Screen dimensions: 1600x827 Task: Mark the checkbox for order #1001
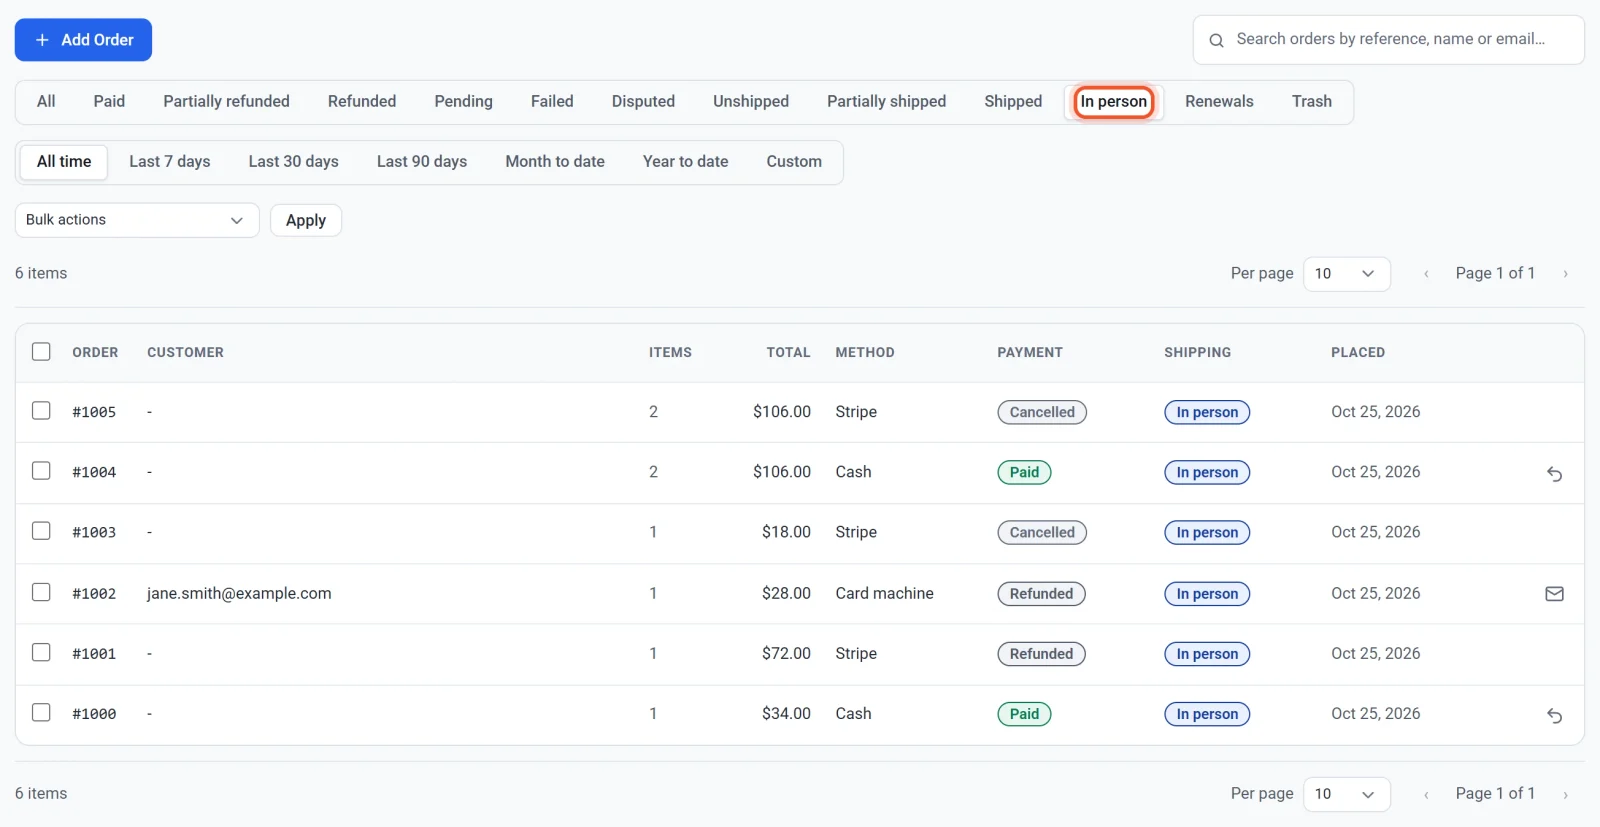(x=41, y=652)
